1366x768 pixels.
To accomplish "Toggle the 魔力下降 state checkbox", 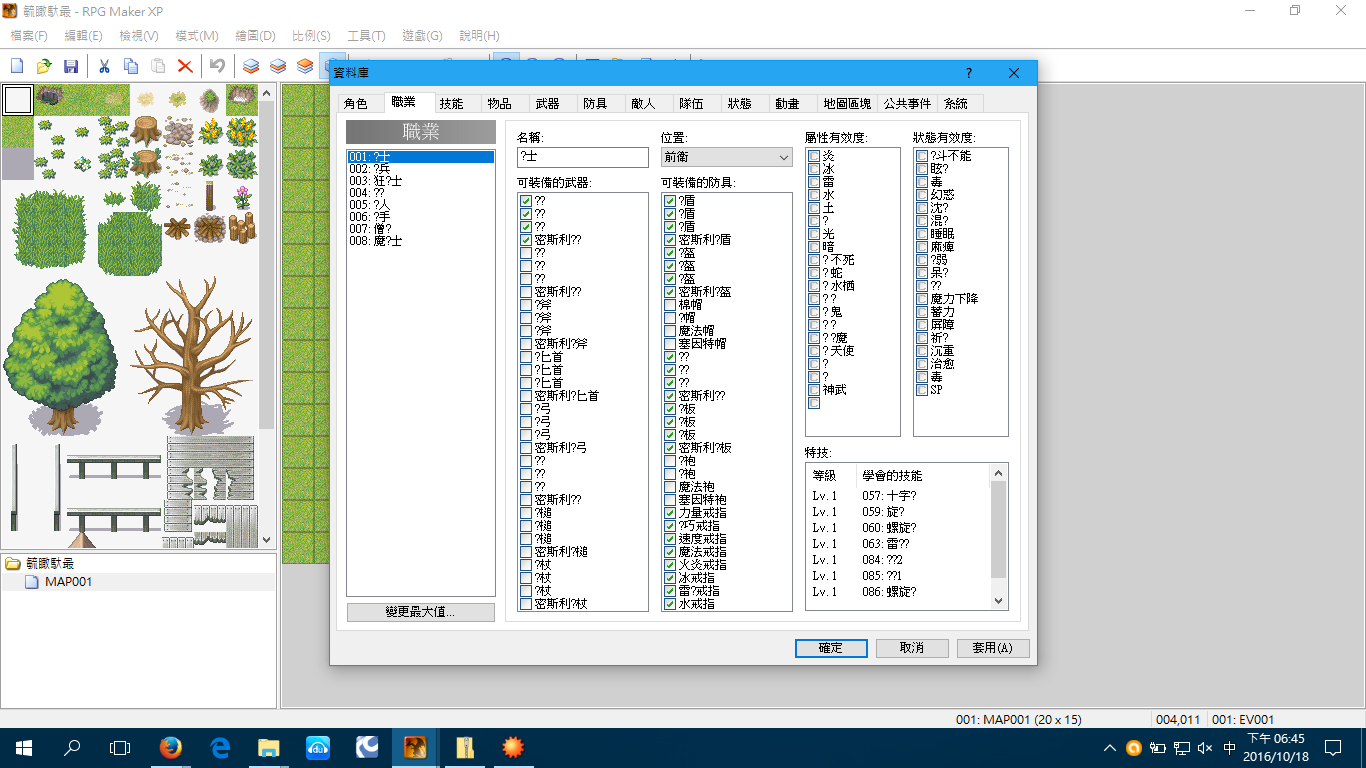I will click(x=922, y=299).
